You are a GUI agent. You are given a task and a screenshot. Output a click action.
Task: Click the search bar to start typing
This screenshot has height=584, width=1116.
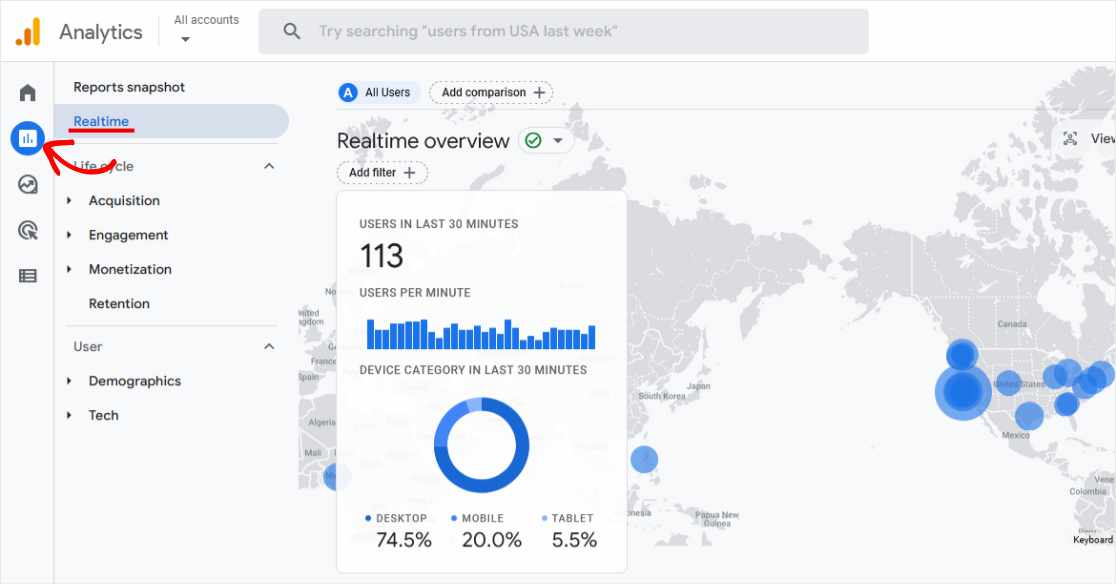[560, 31]
